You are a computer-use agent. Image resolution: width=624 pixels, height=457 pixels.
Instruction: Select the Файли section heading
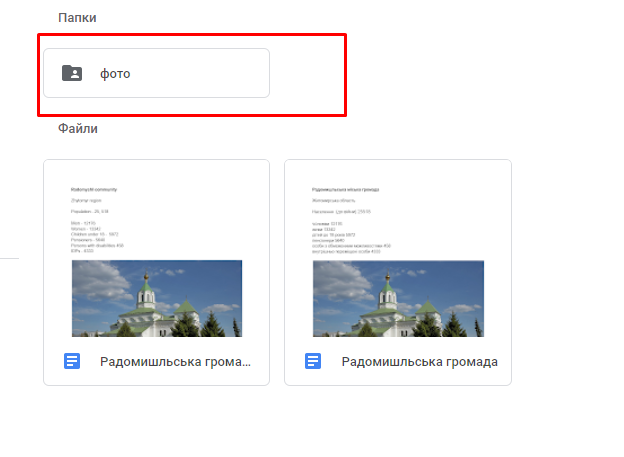[x=78, y=129]
